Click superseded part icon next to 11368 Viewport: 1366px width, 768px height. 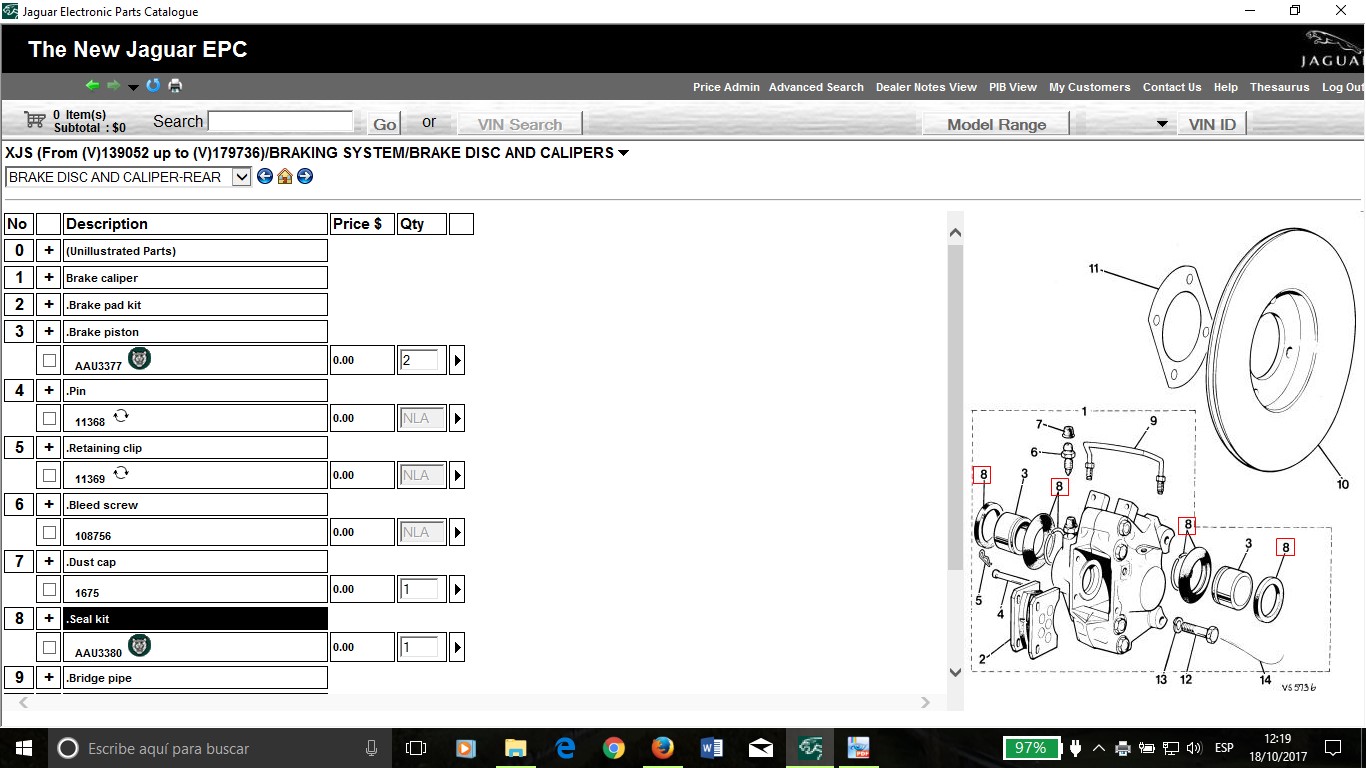[x=121, y=416]
